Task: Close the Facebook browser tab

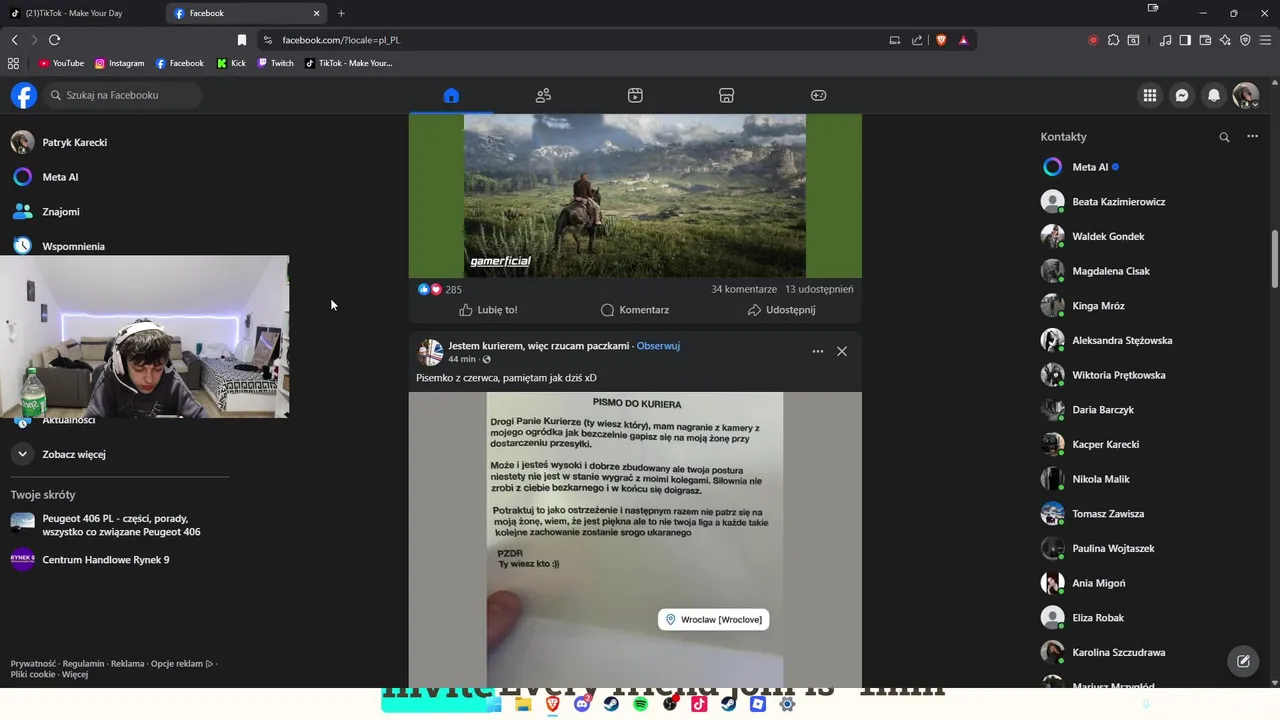Action: [x=317, y=13]
